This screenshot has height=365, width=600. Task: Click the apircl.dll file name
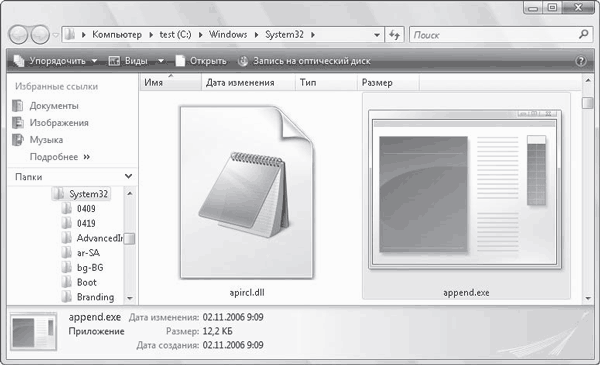pos(247,293)
